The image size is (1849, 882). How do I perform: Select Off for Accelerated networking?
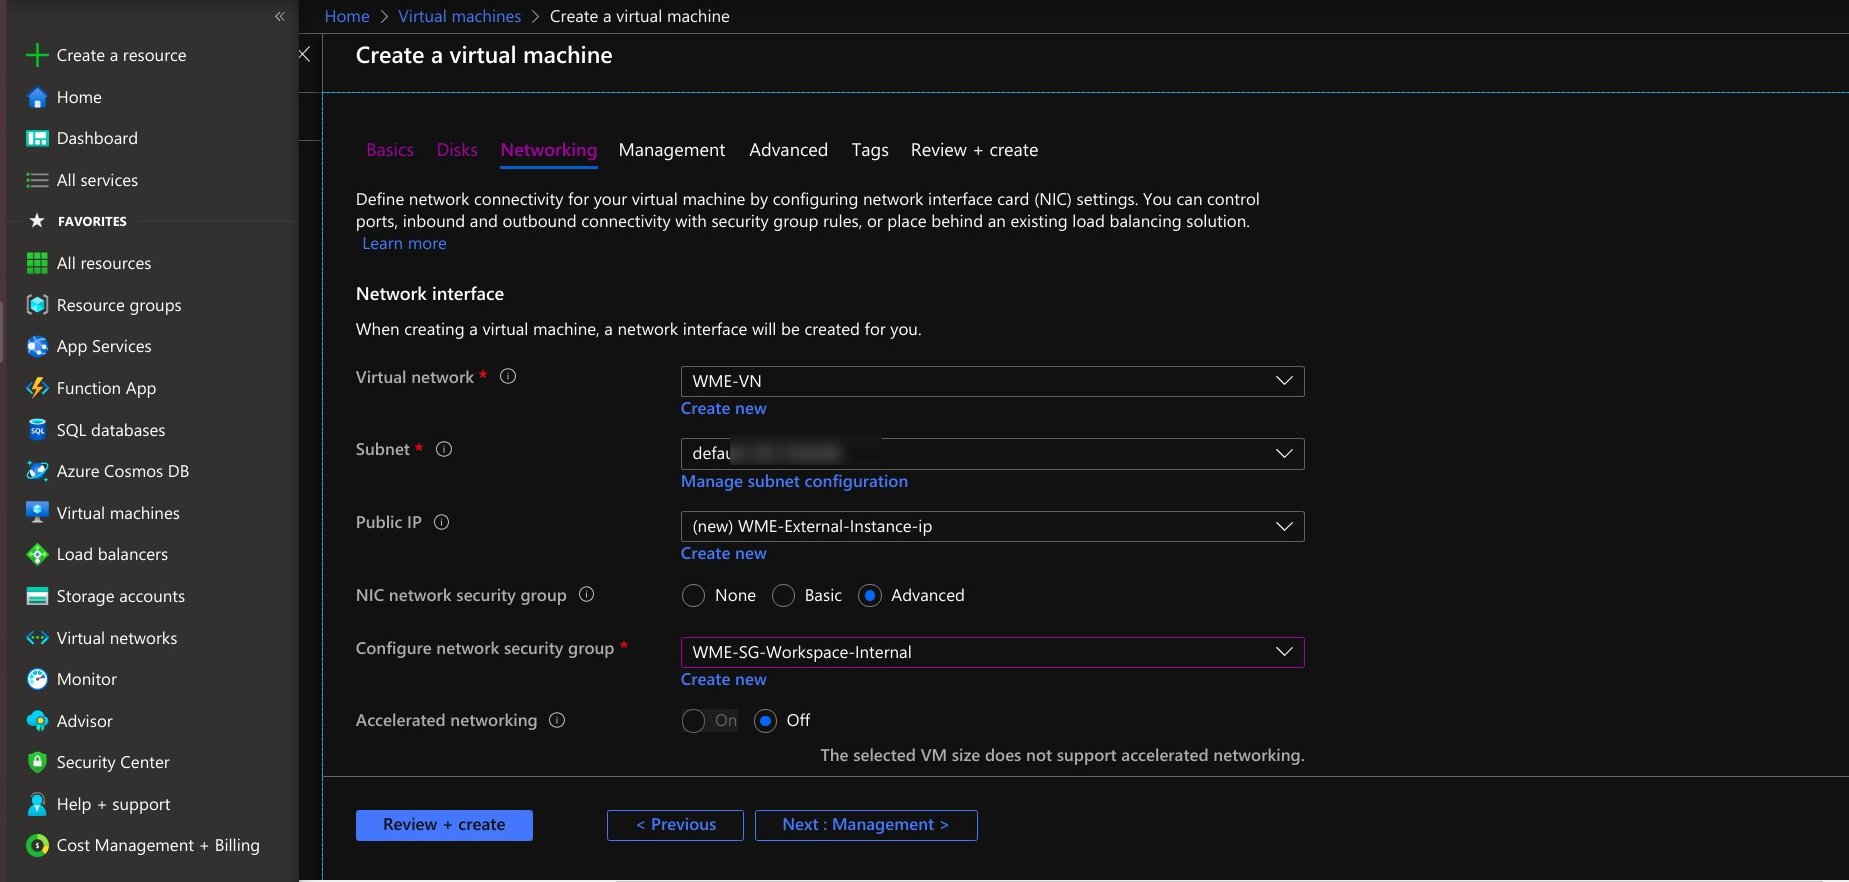click(765, 721)
